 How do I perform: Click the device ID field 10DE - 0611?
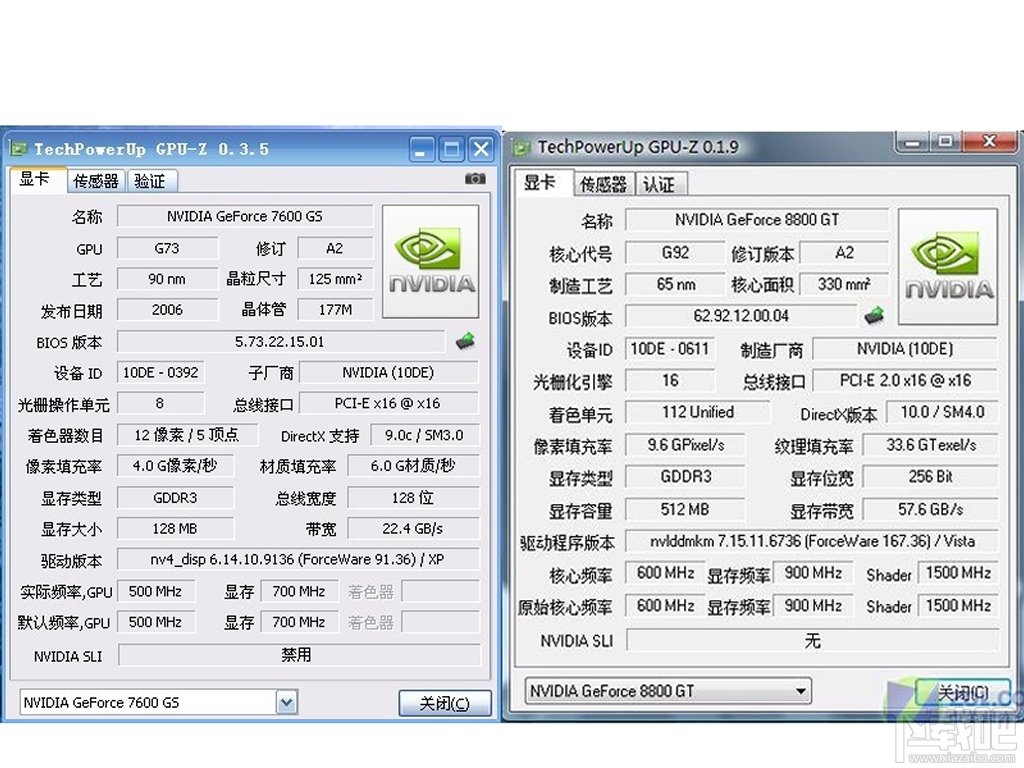670,348
